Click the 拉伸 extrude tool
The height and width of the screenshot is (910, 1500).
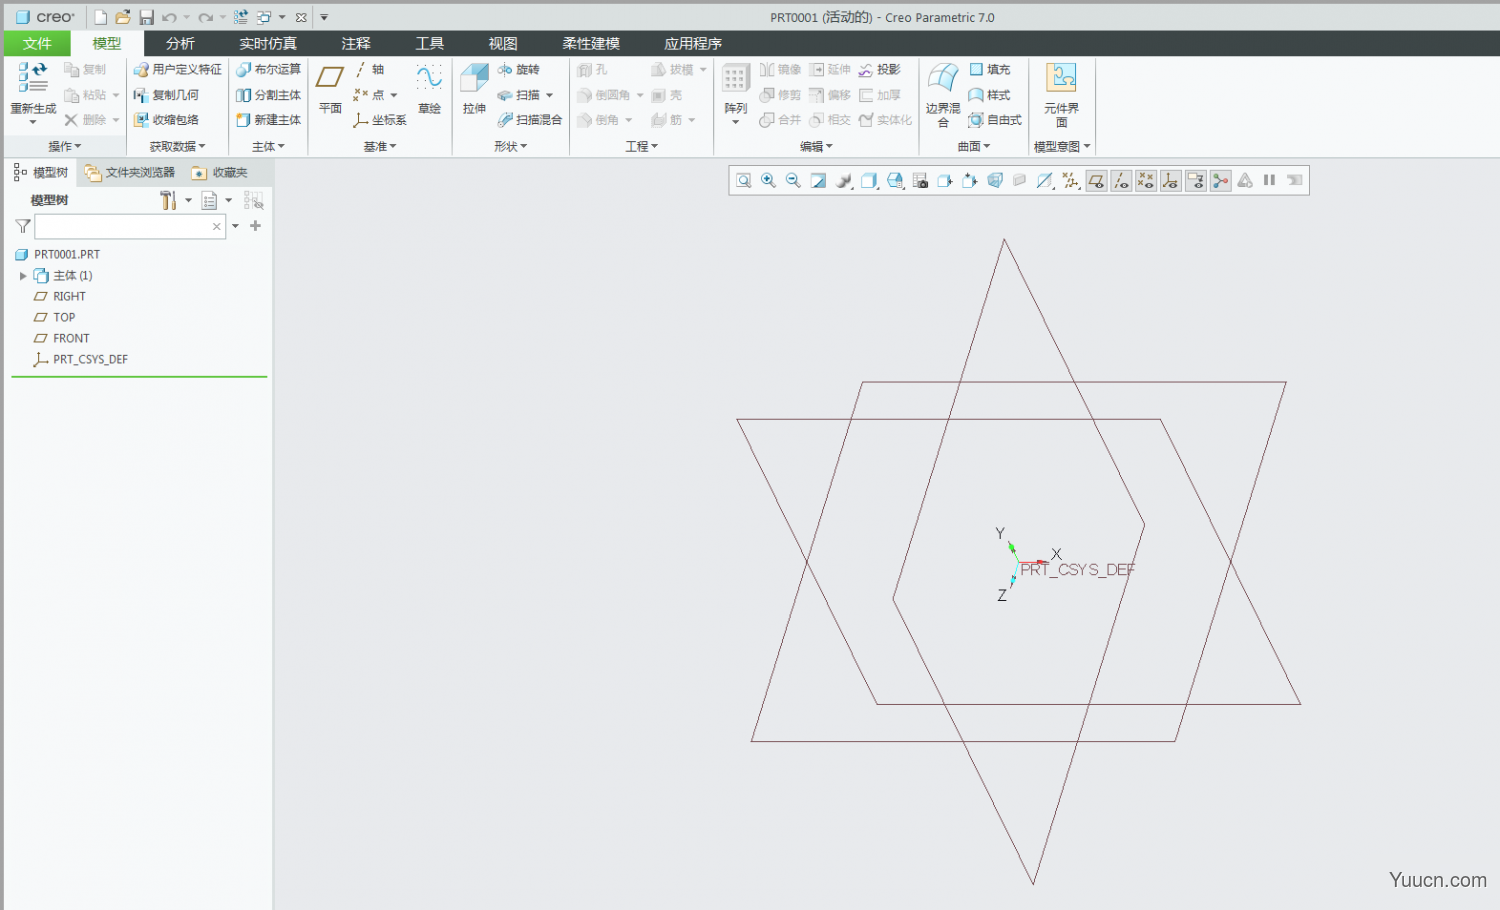pyautogui.click(x=474, y=89)
